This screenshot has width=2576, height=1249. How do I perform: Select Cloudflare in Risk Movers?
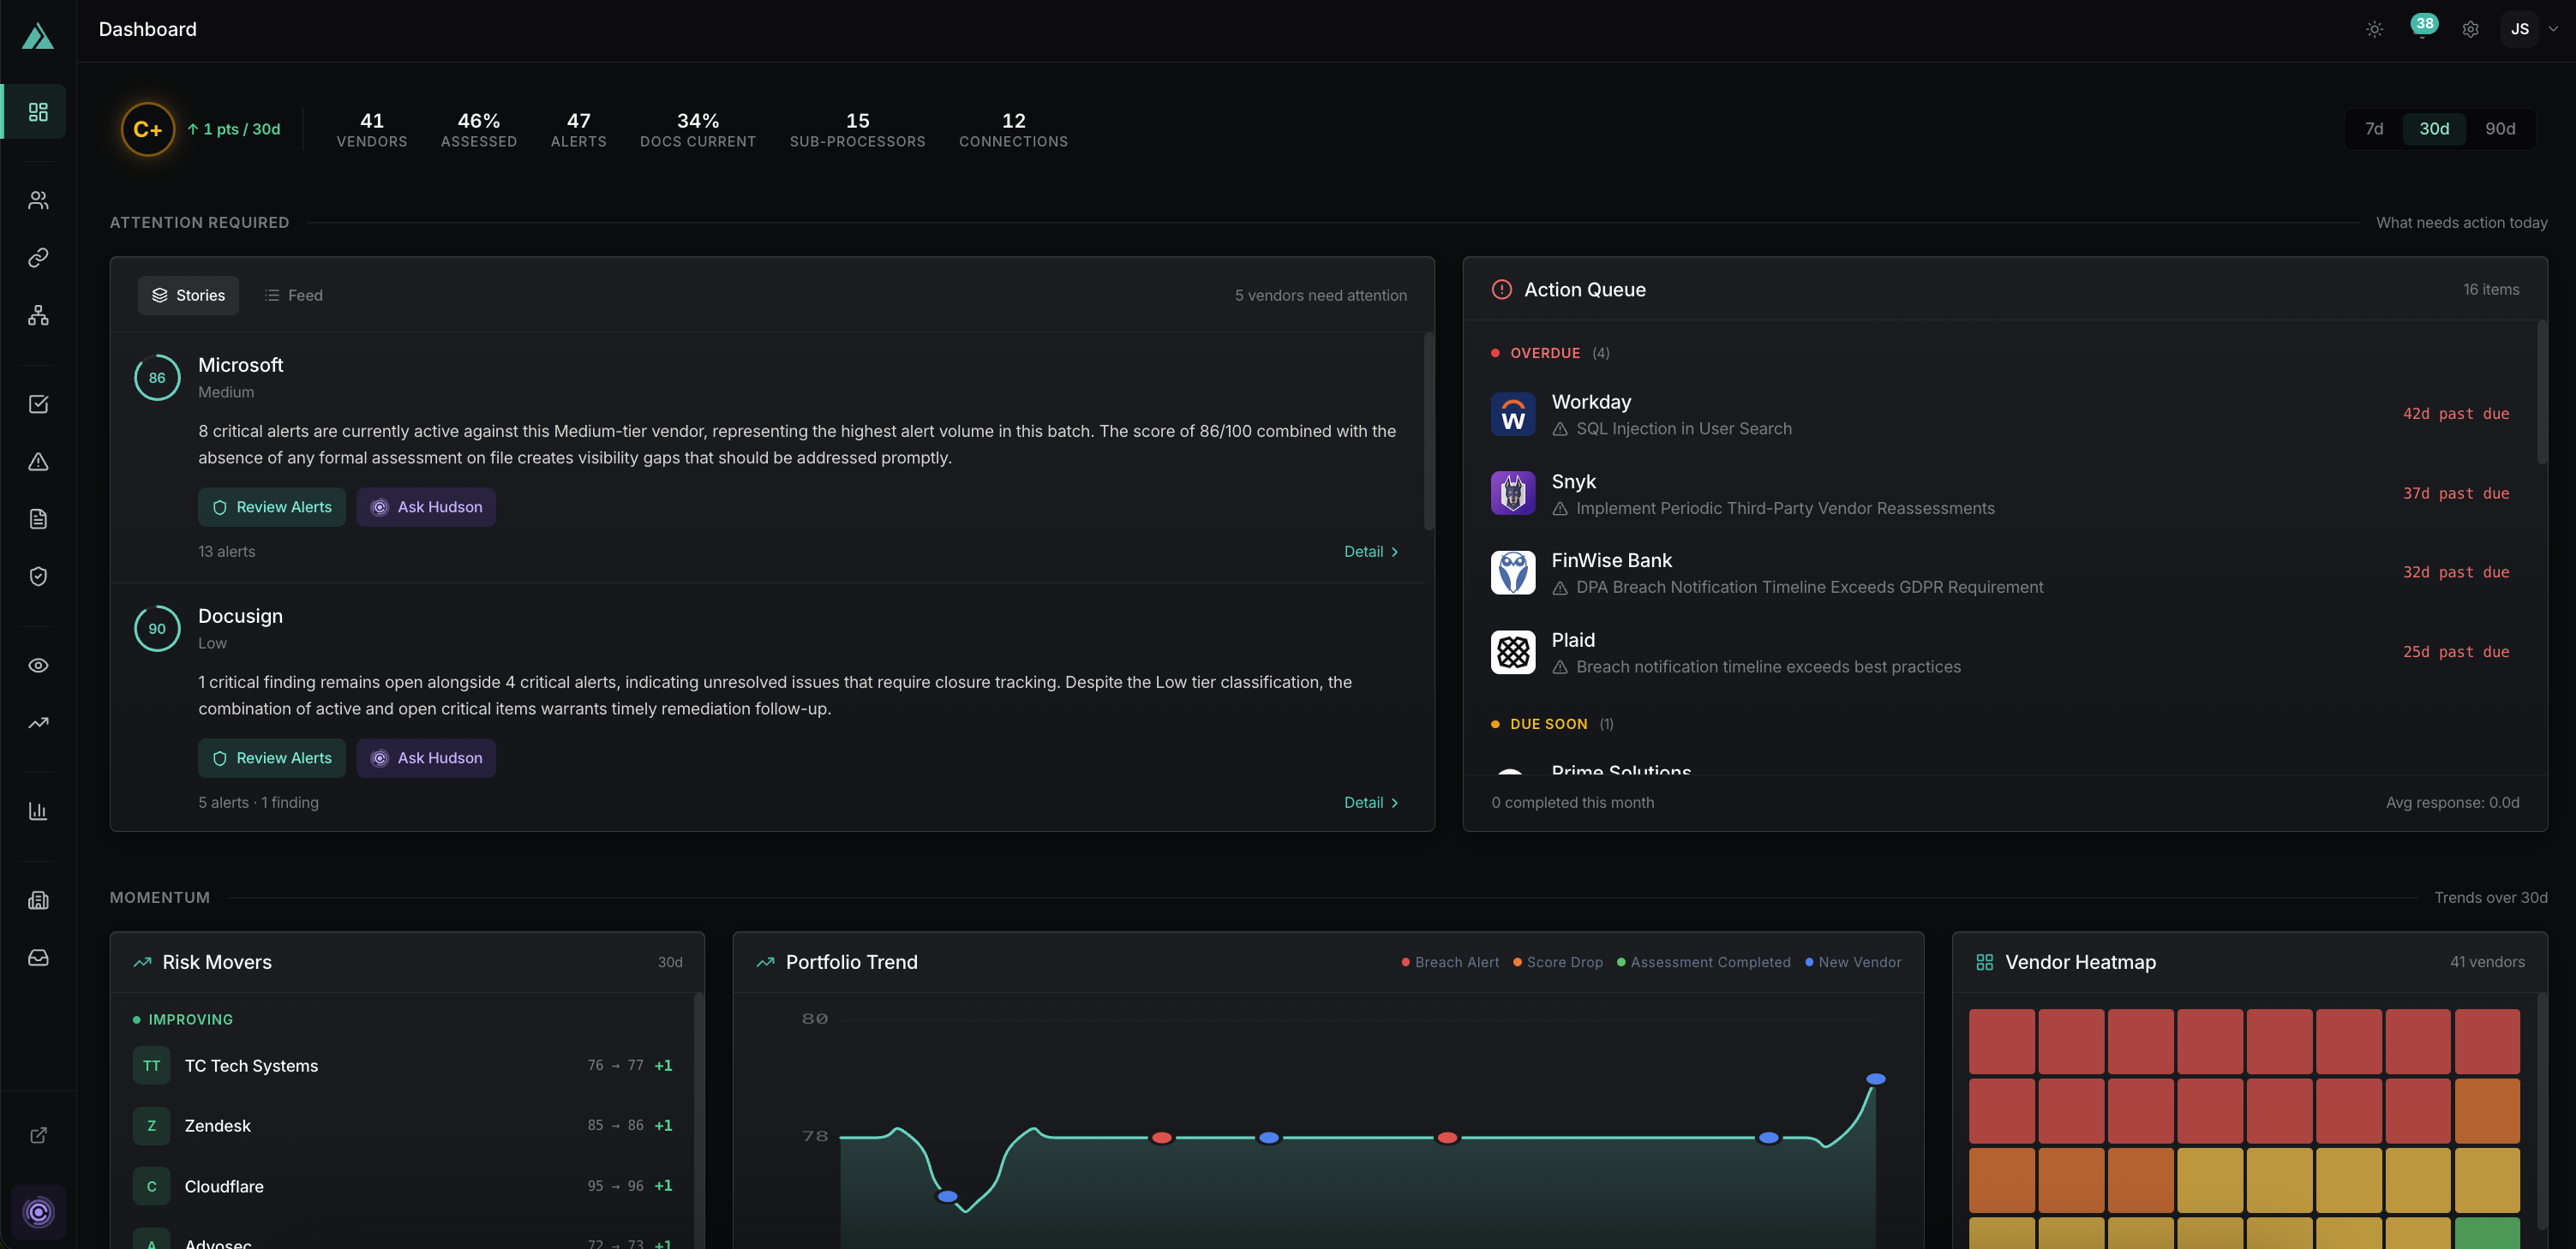(x=402, y=1186)
